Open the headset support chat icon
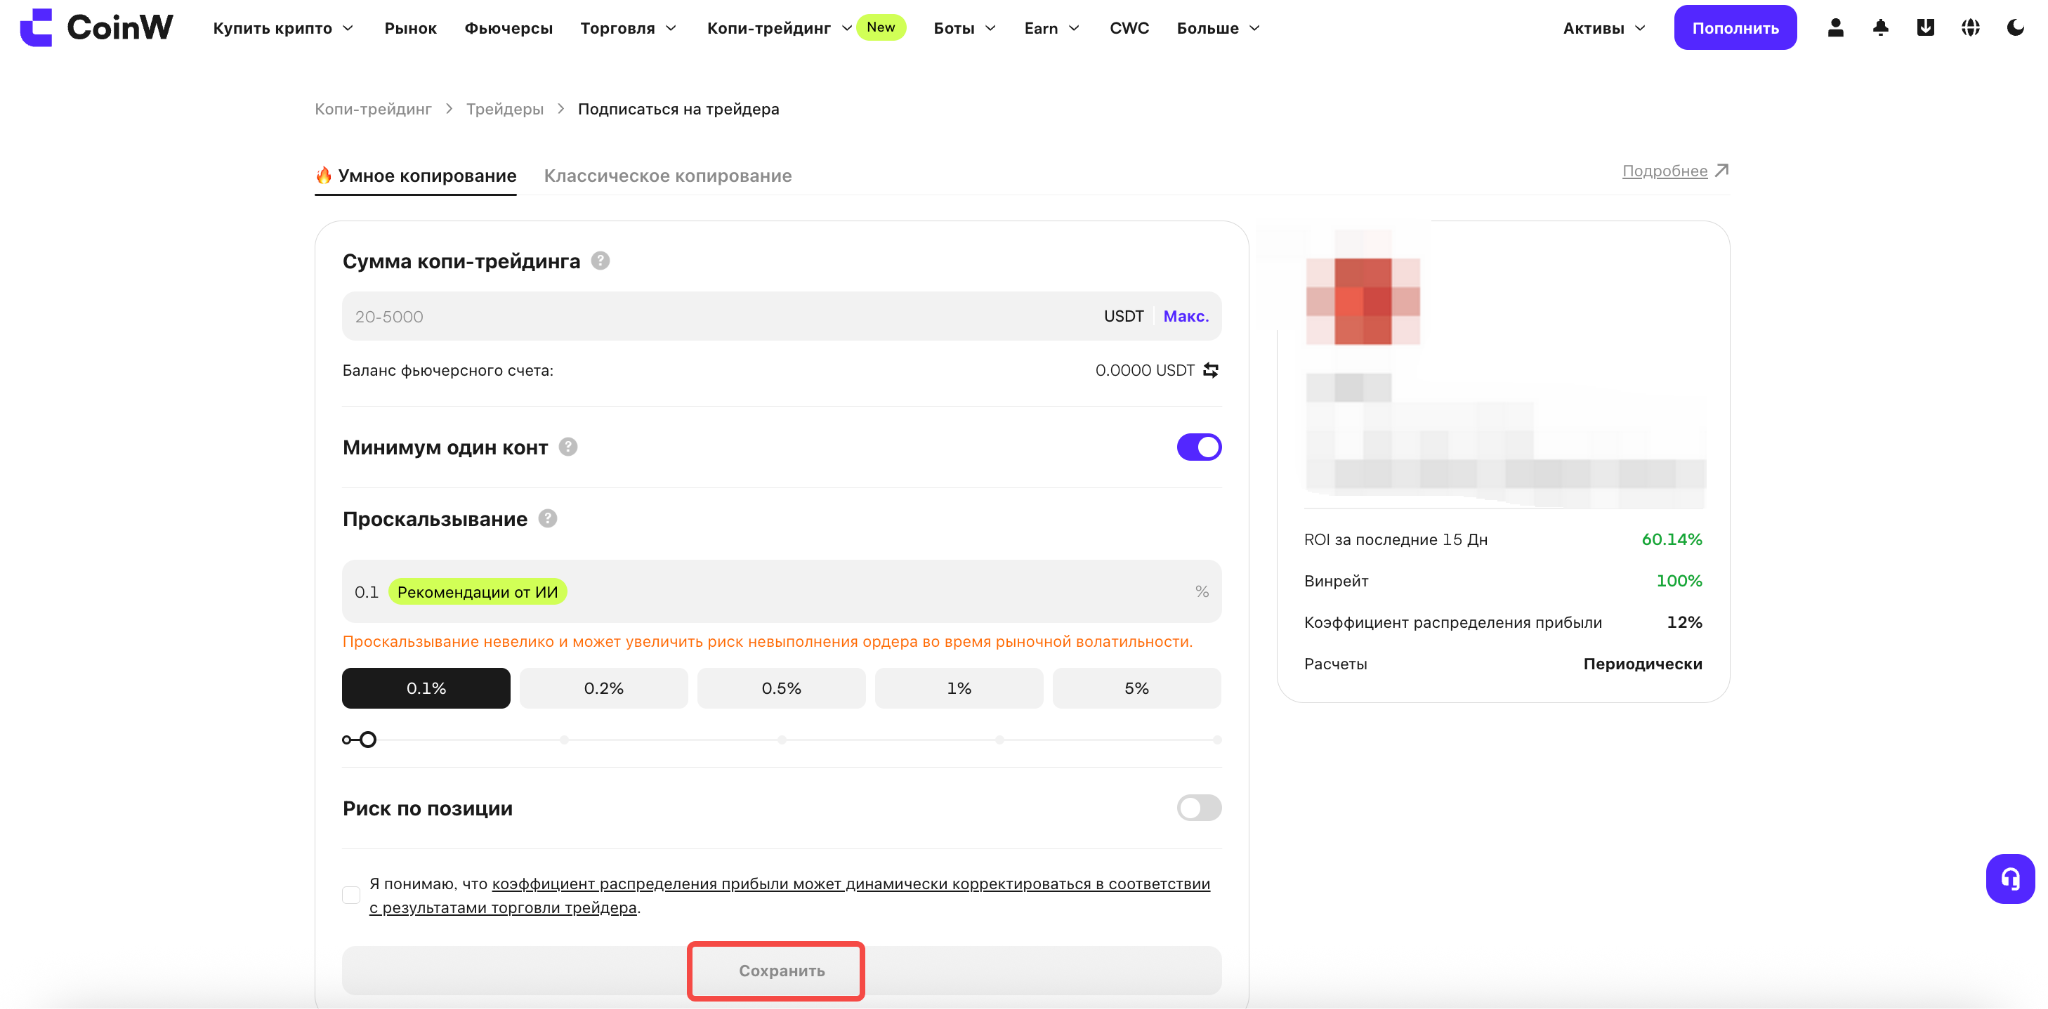Screen dimensions: 2048x1009 click(2010, 879)
